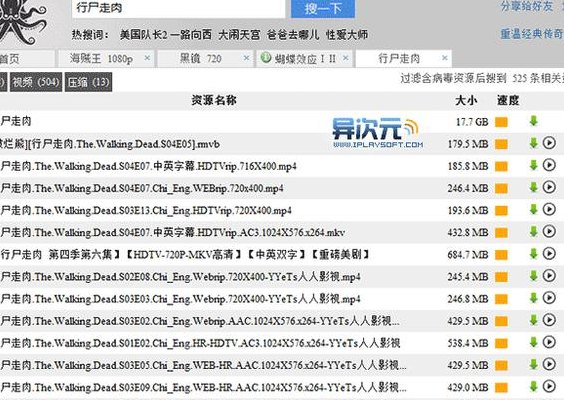Download the 684.7 MB 第四季第六集 file

click(x=533, y=254)
